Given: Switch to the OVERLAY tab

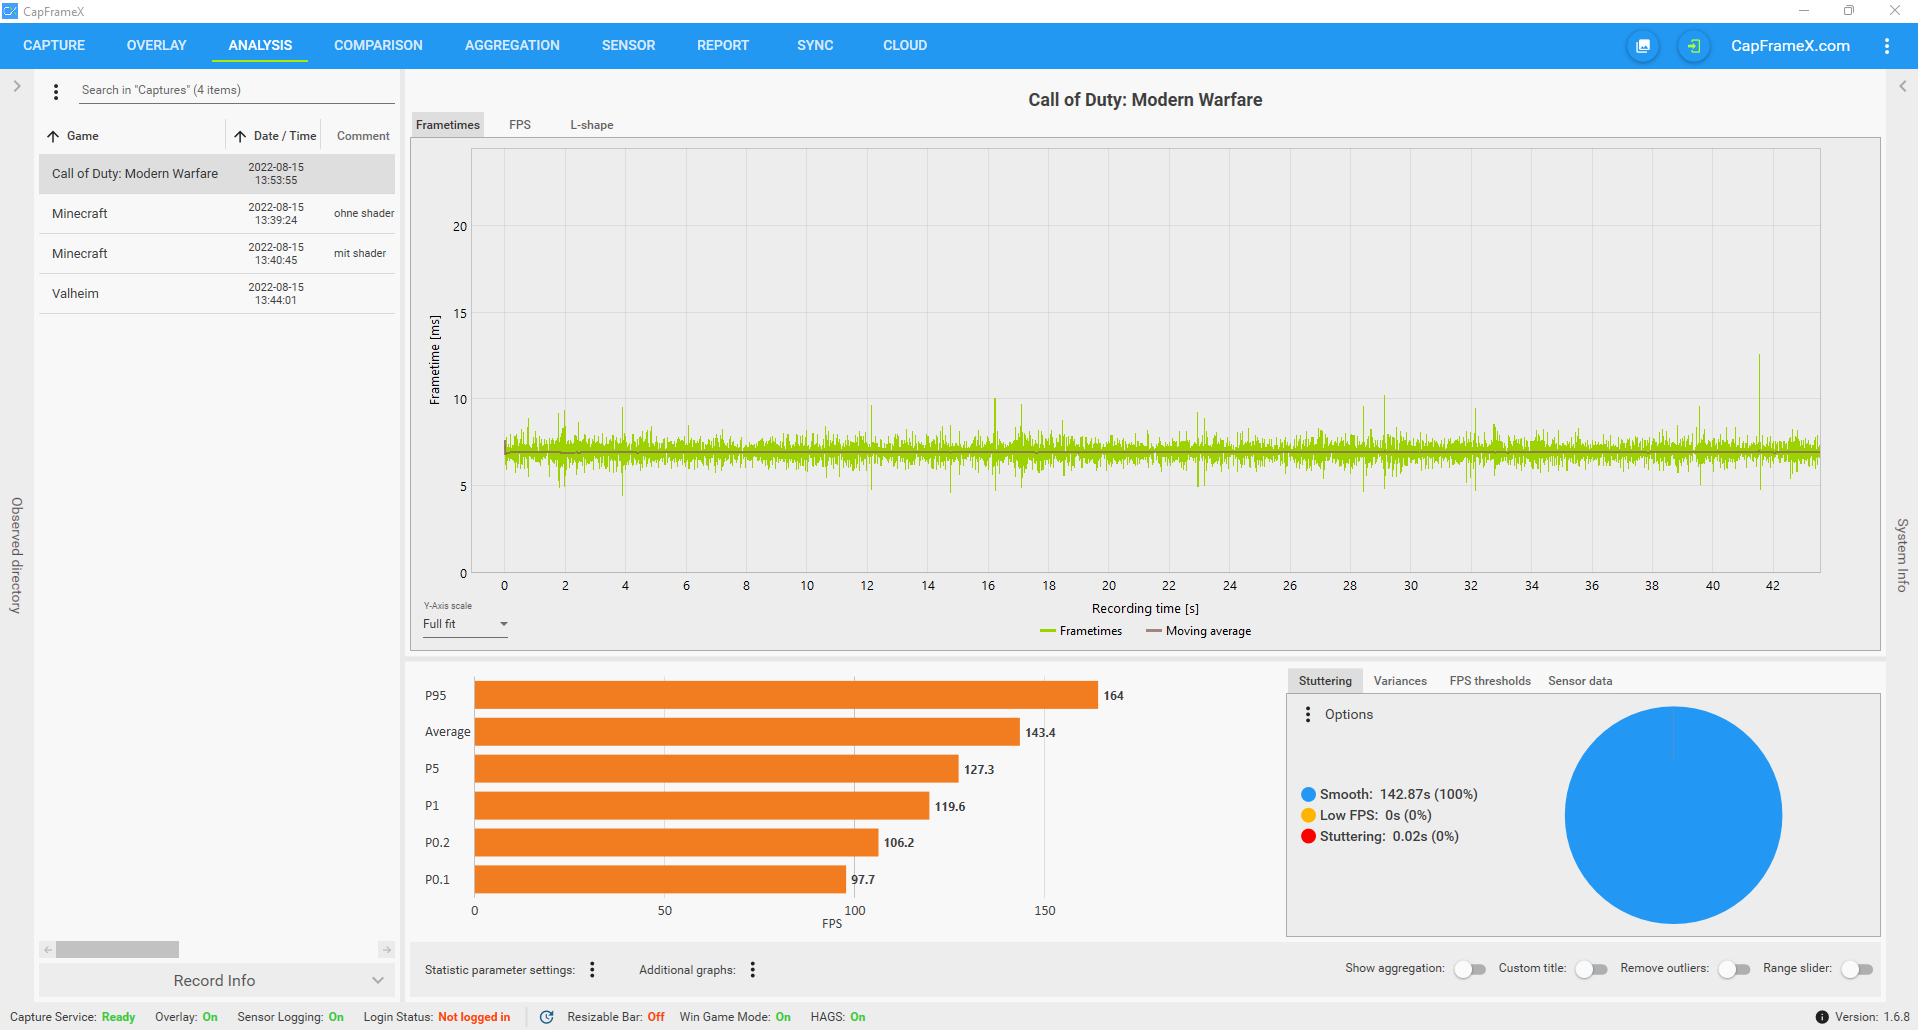Looking at the screenshot, I should click(x=156, y=45).
